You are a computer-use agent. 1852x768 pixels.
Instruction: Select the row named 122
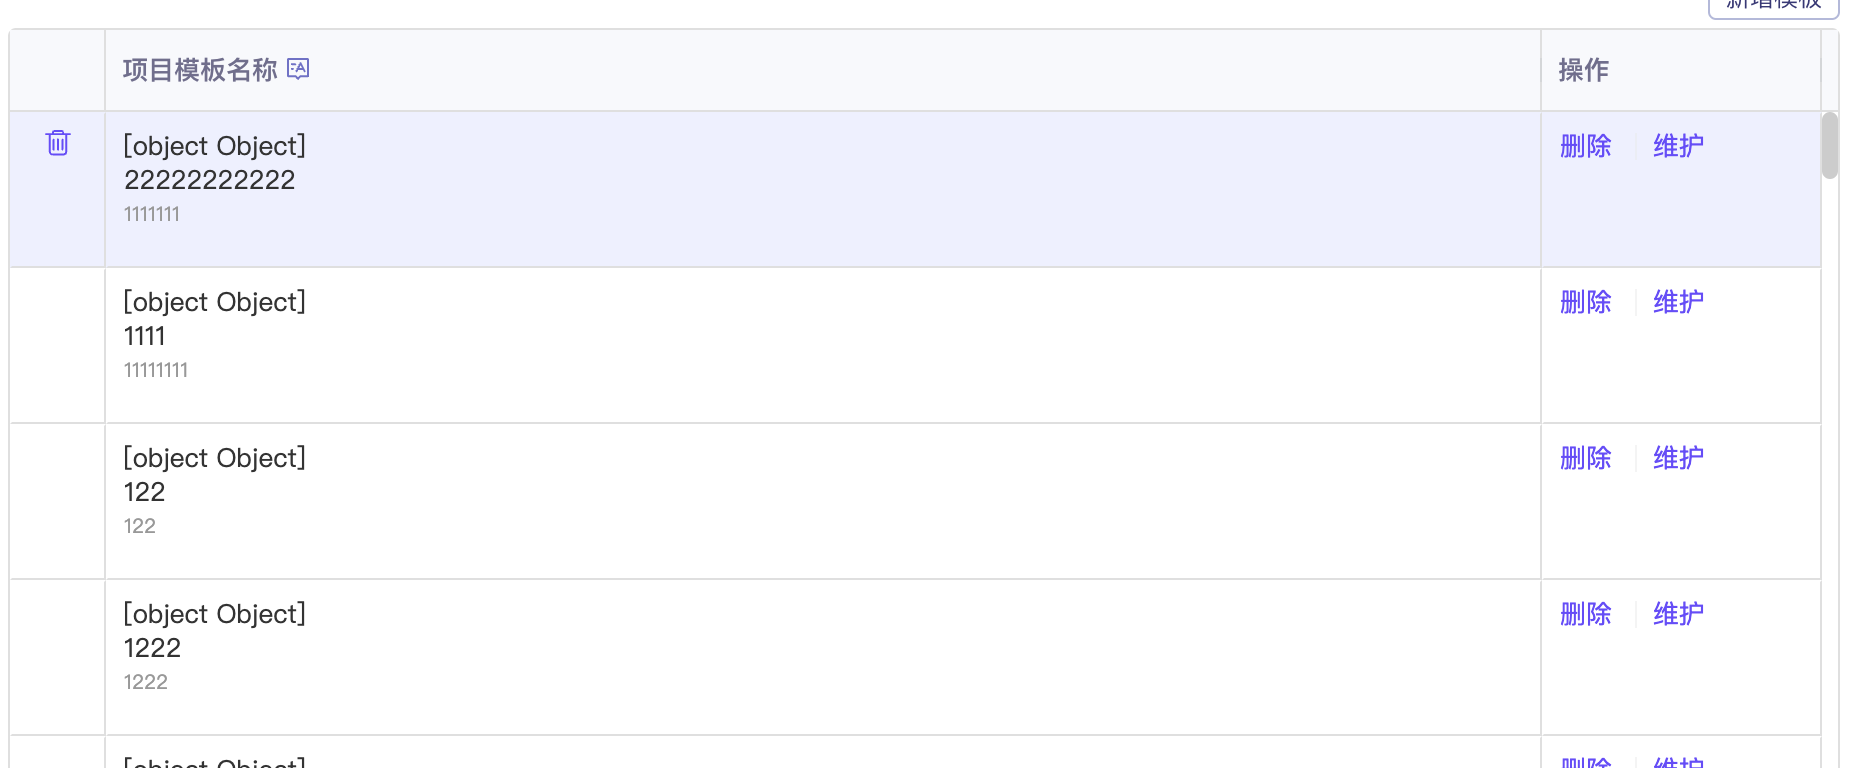click(915, 501)
